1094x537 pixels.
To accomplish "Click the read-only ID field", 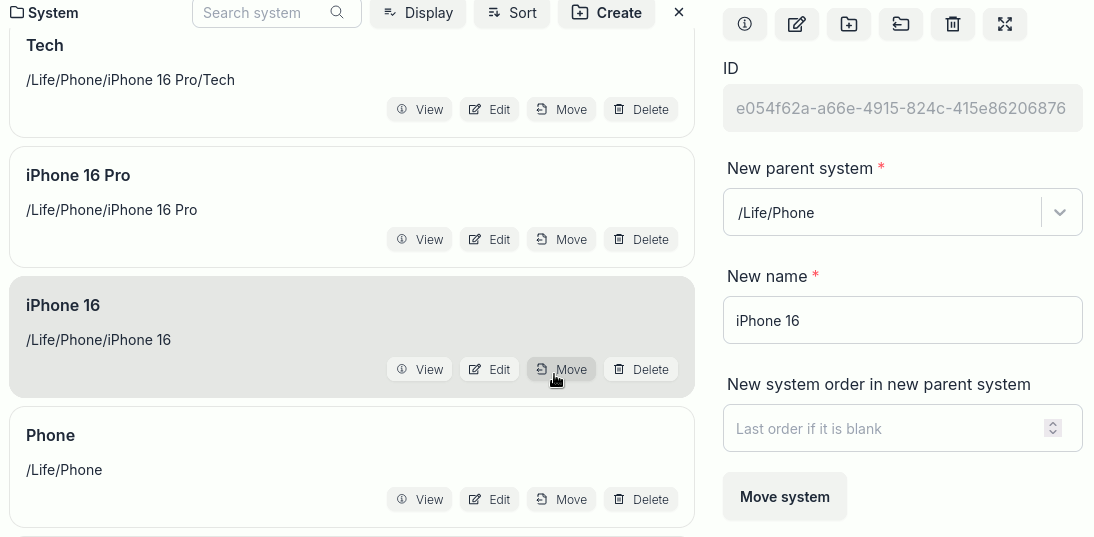I will [x=903, y=108].
